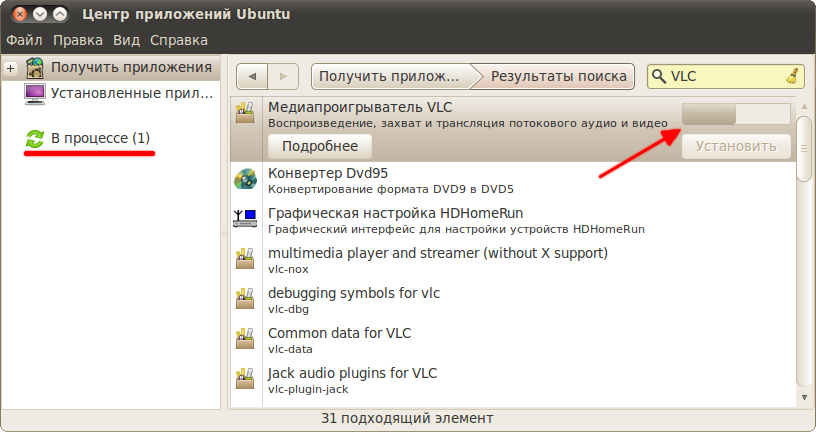
Task: Open the Файл menu
Action: pos(24,40)
